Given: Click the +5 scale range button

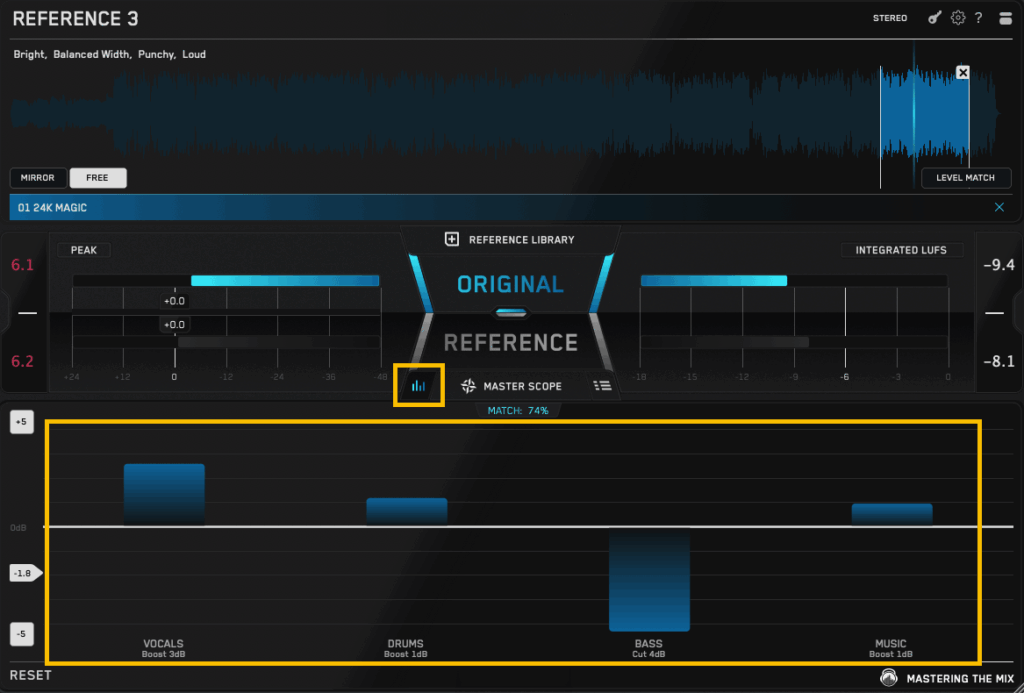Looking at the screenshot, I should pos(22,421).
